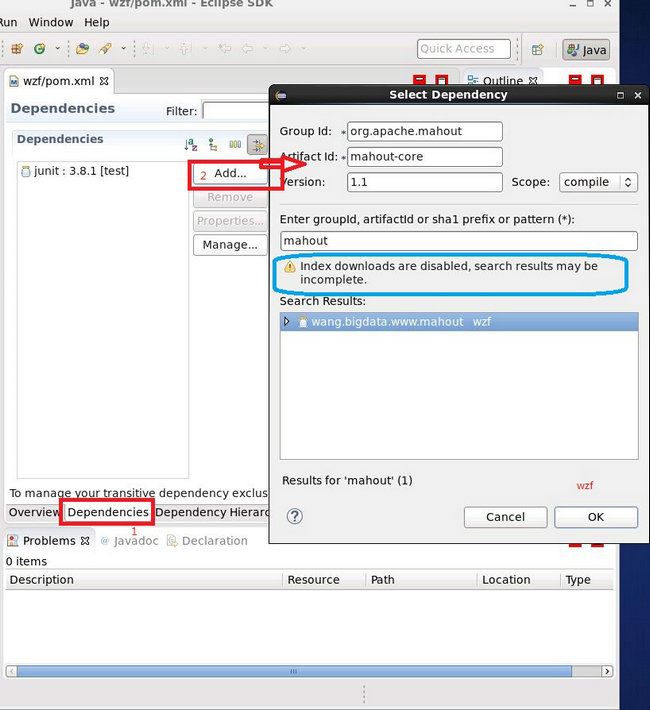The width and height of the screenshot is (650, 710).
Task: Click the New Java Class toolbar icon
Action: point(40,48)
